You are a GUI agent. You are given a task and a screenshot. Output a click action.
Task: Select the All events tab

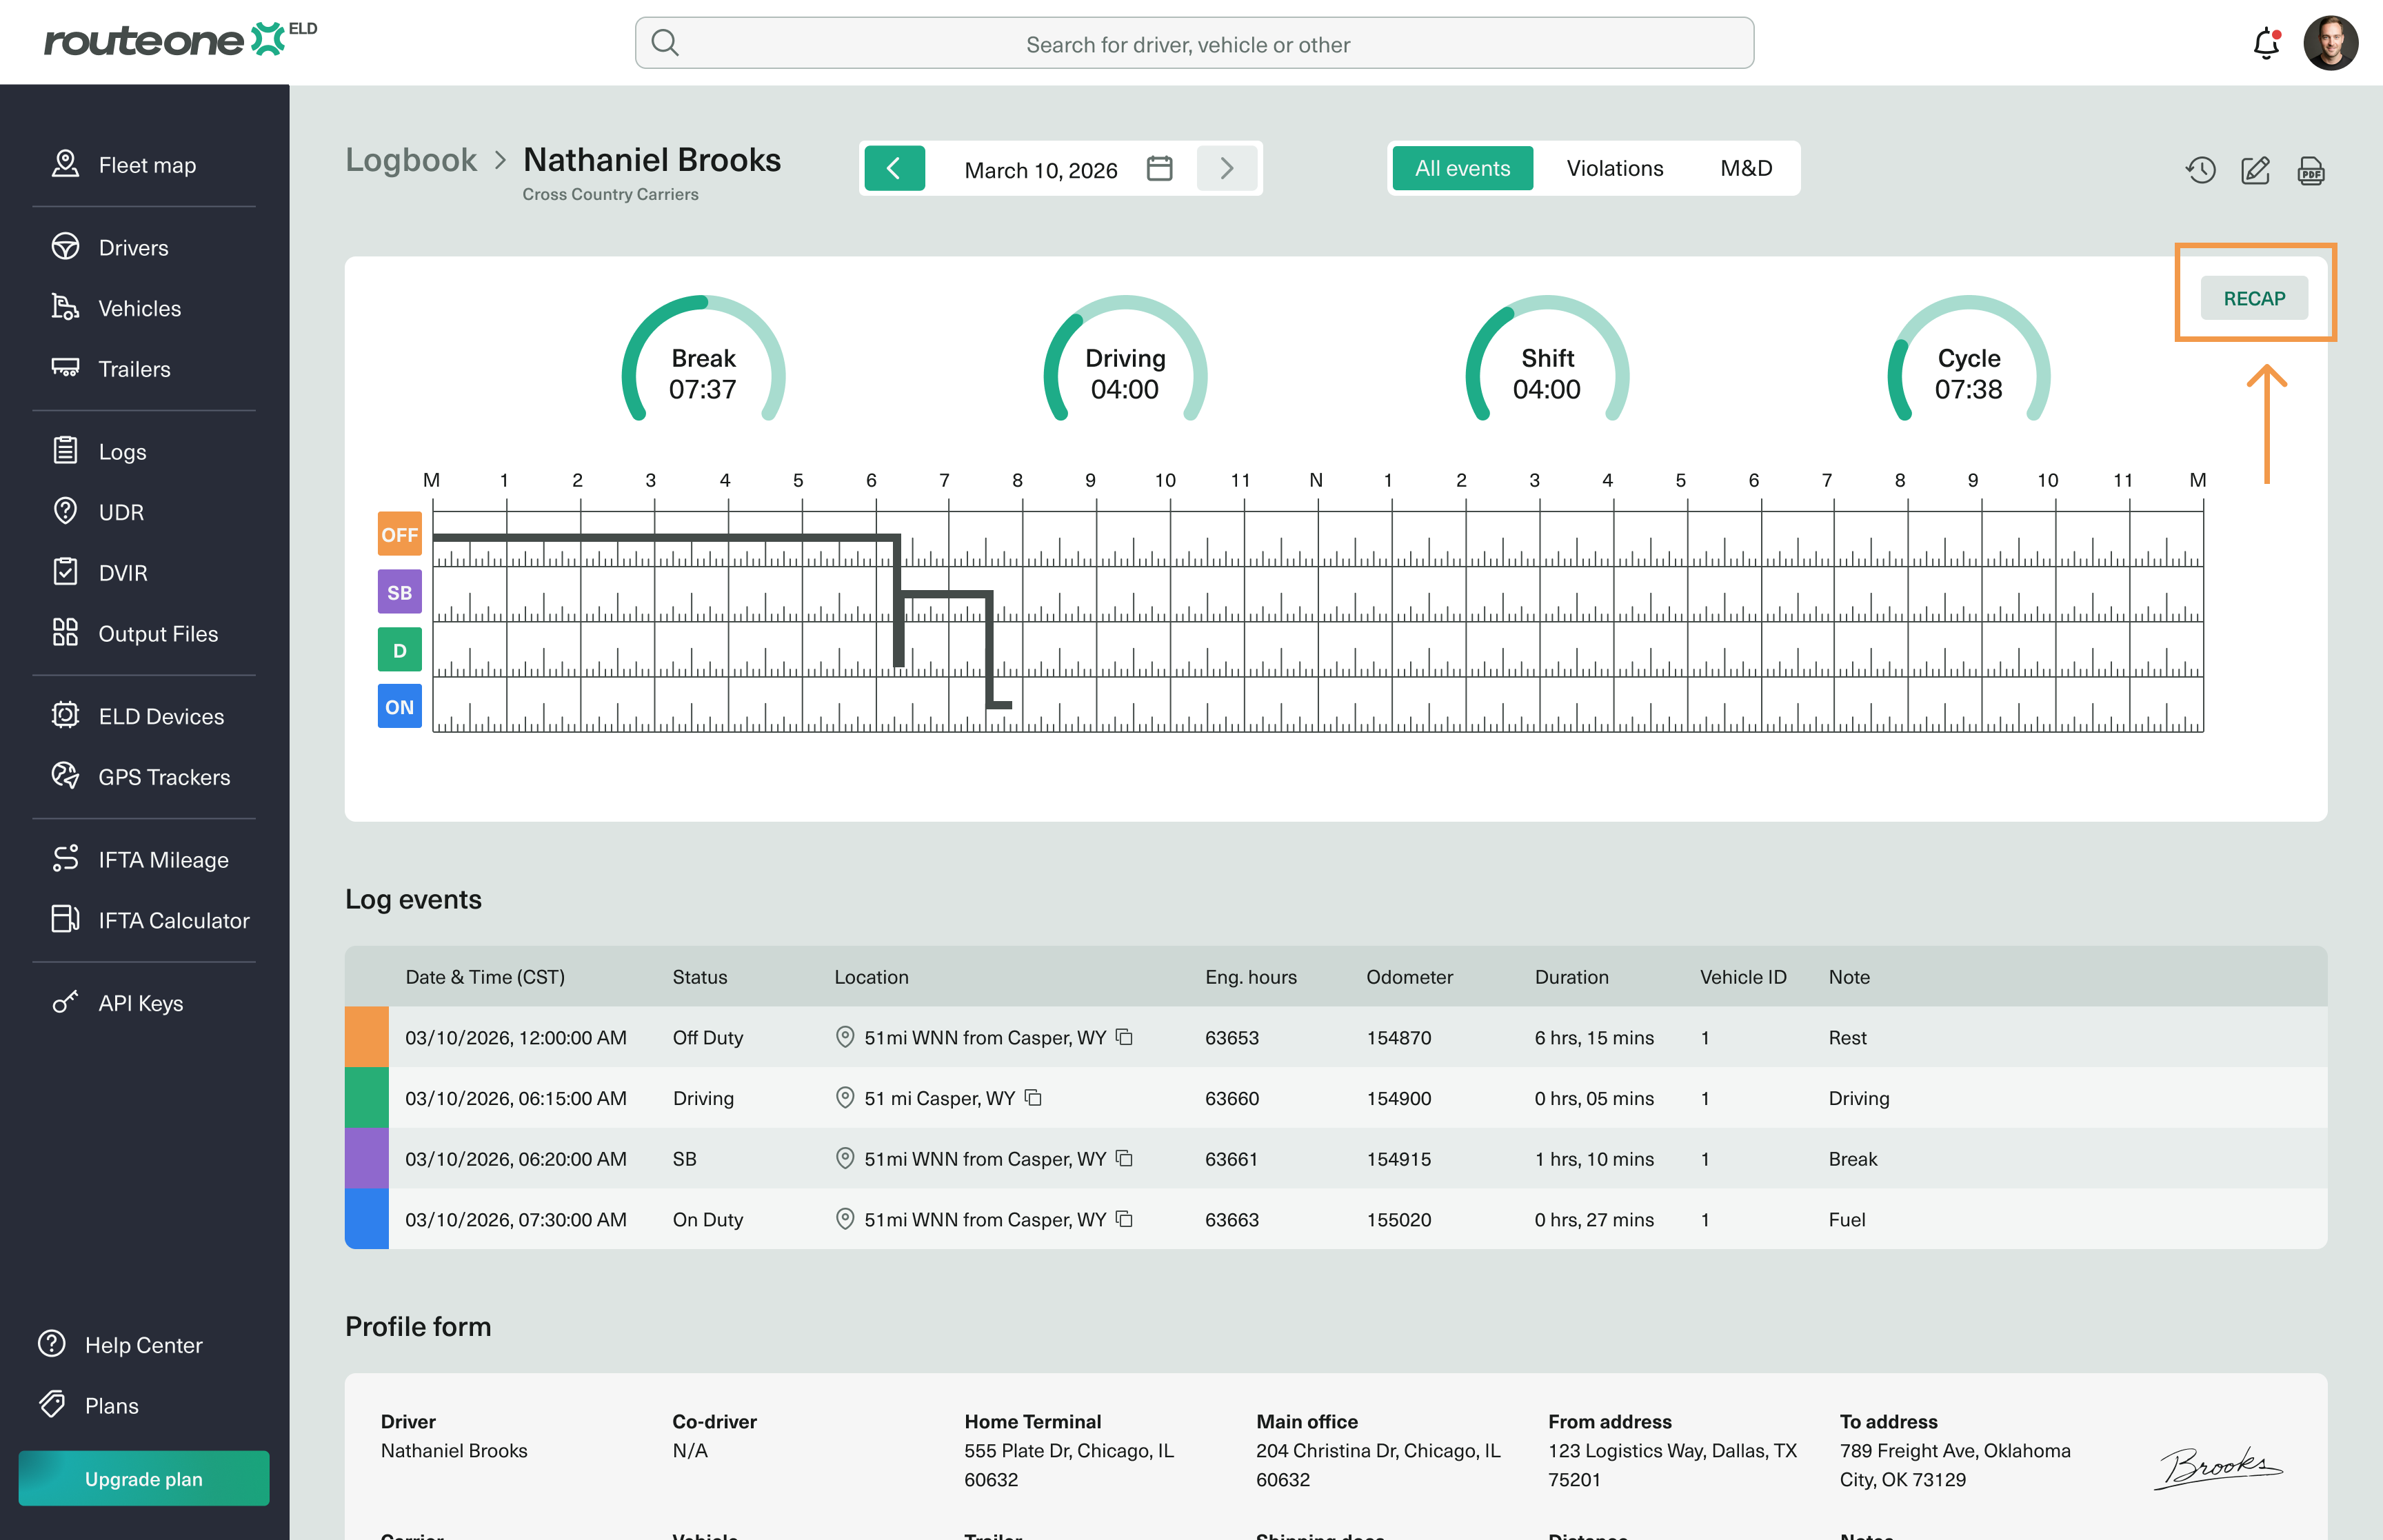click(1462, 168)
